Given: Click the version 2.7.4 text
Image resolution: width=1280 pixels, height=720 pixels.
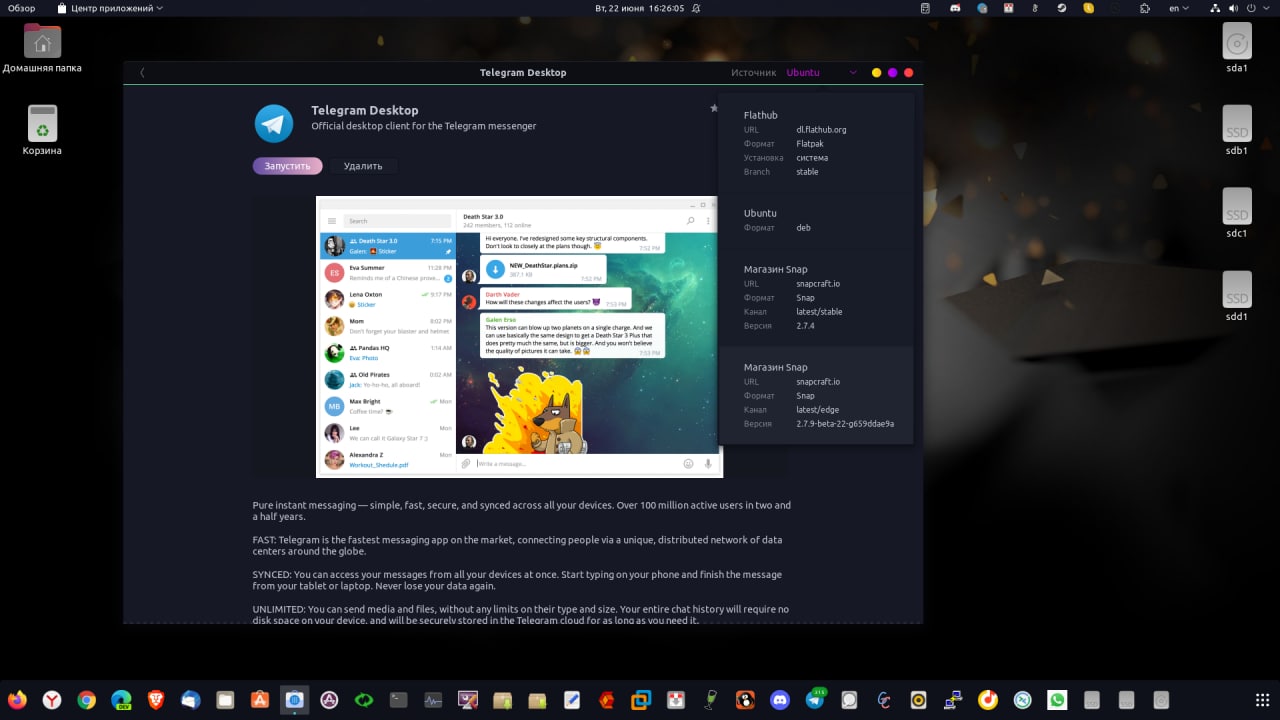Looking at the screenshot, I should pos(805,326).
